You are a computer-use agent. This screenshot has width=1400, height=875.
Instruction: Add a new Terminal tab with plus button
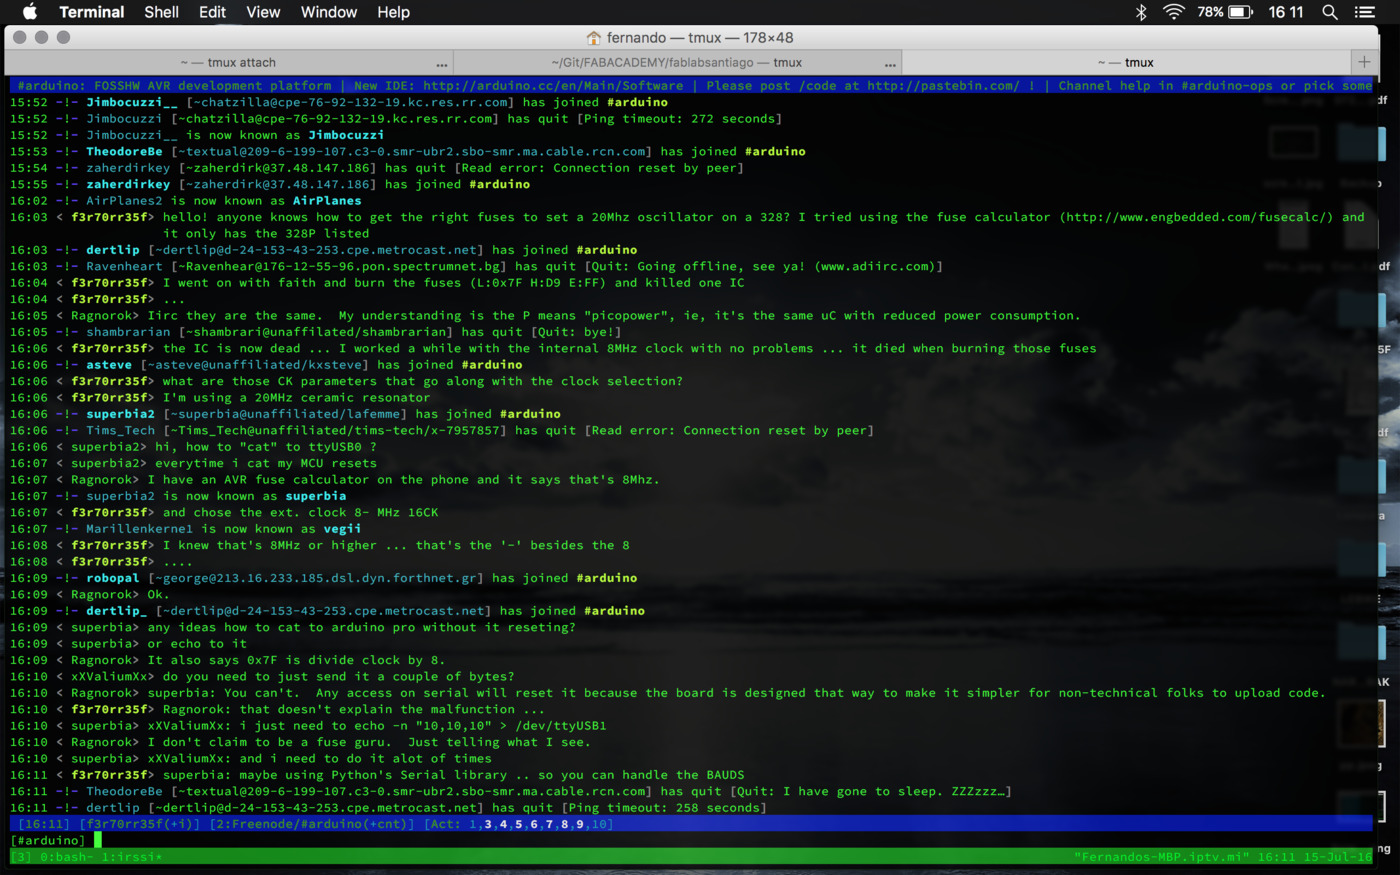[x=1364, y=62]
